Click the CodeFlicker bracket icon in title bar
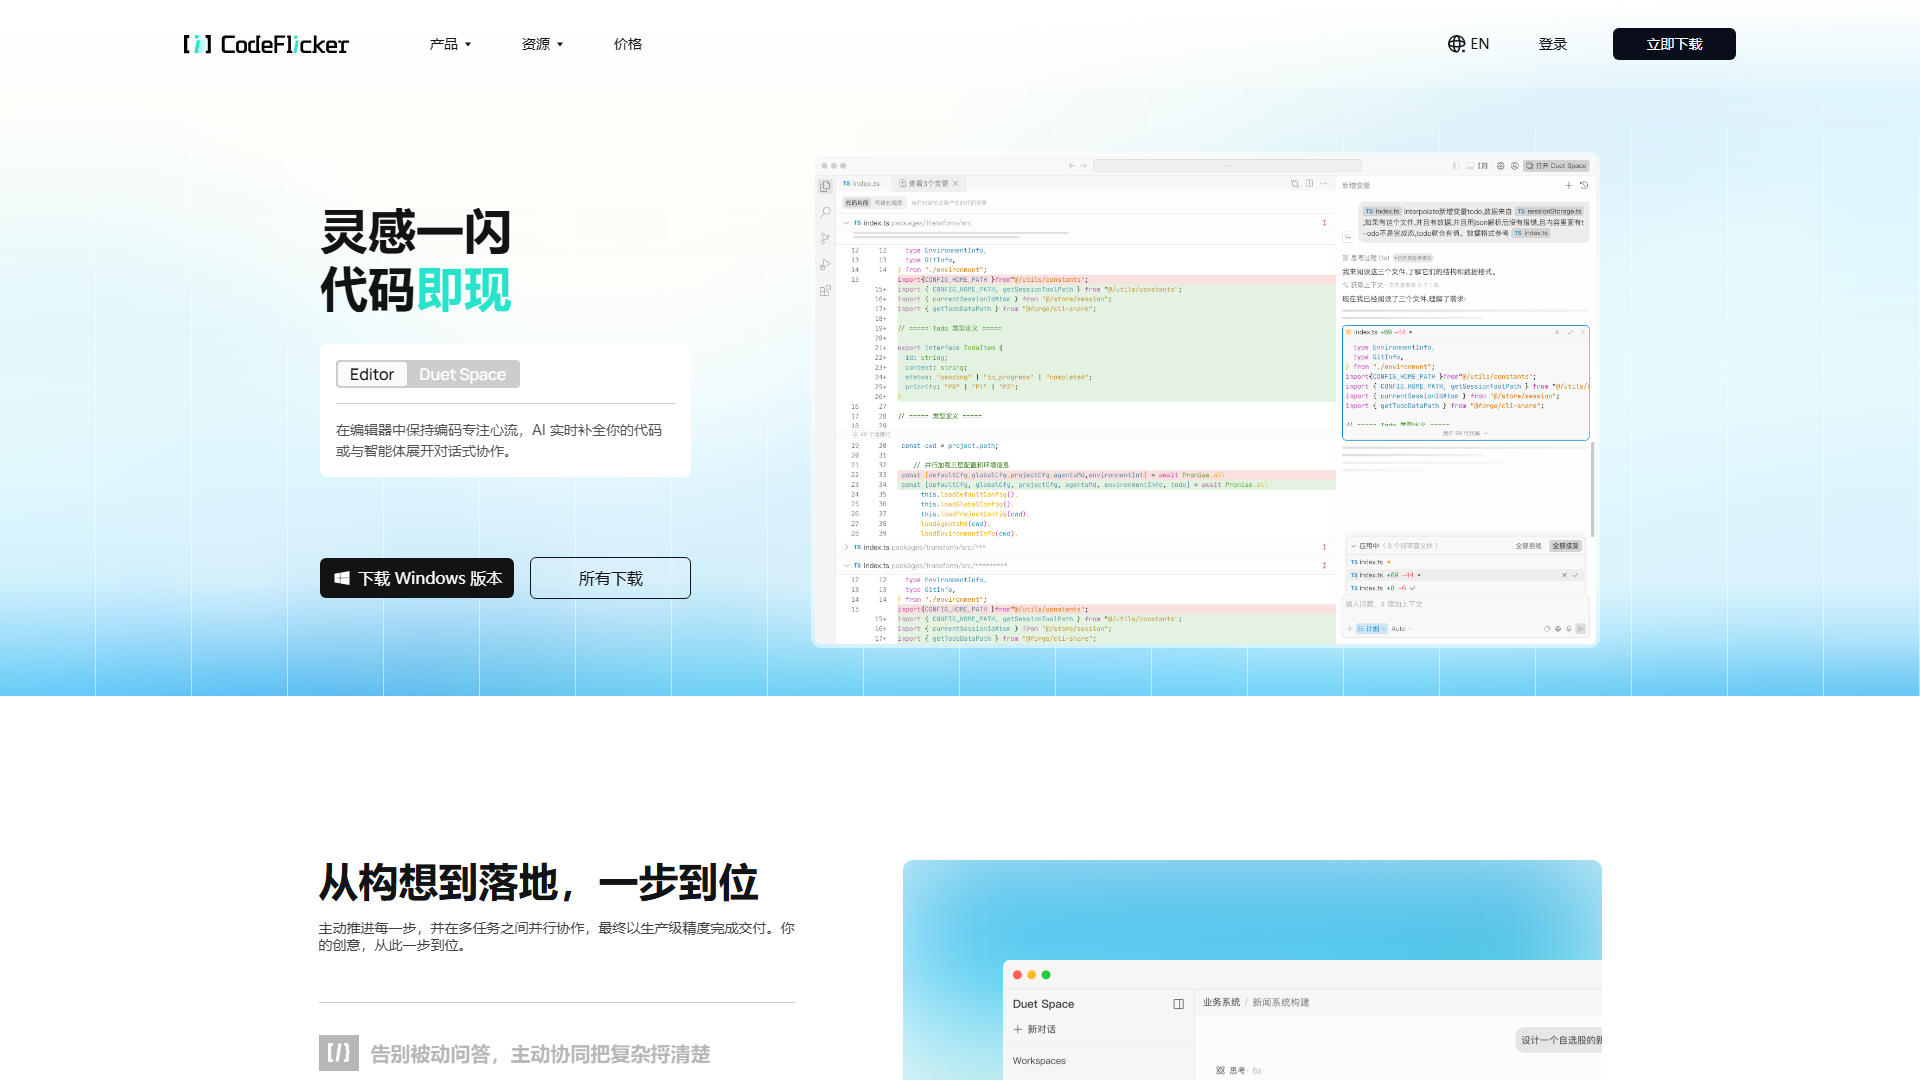The height and width of the screenshot is (1080, 1920). click(x=1483, y=166)
